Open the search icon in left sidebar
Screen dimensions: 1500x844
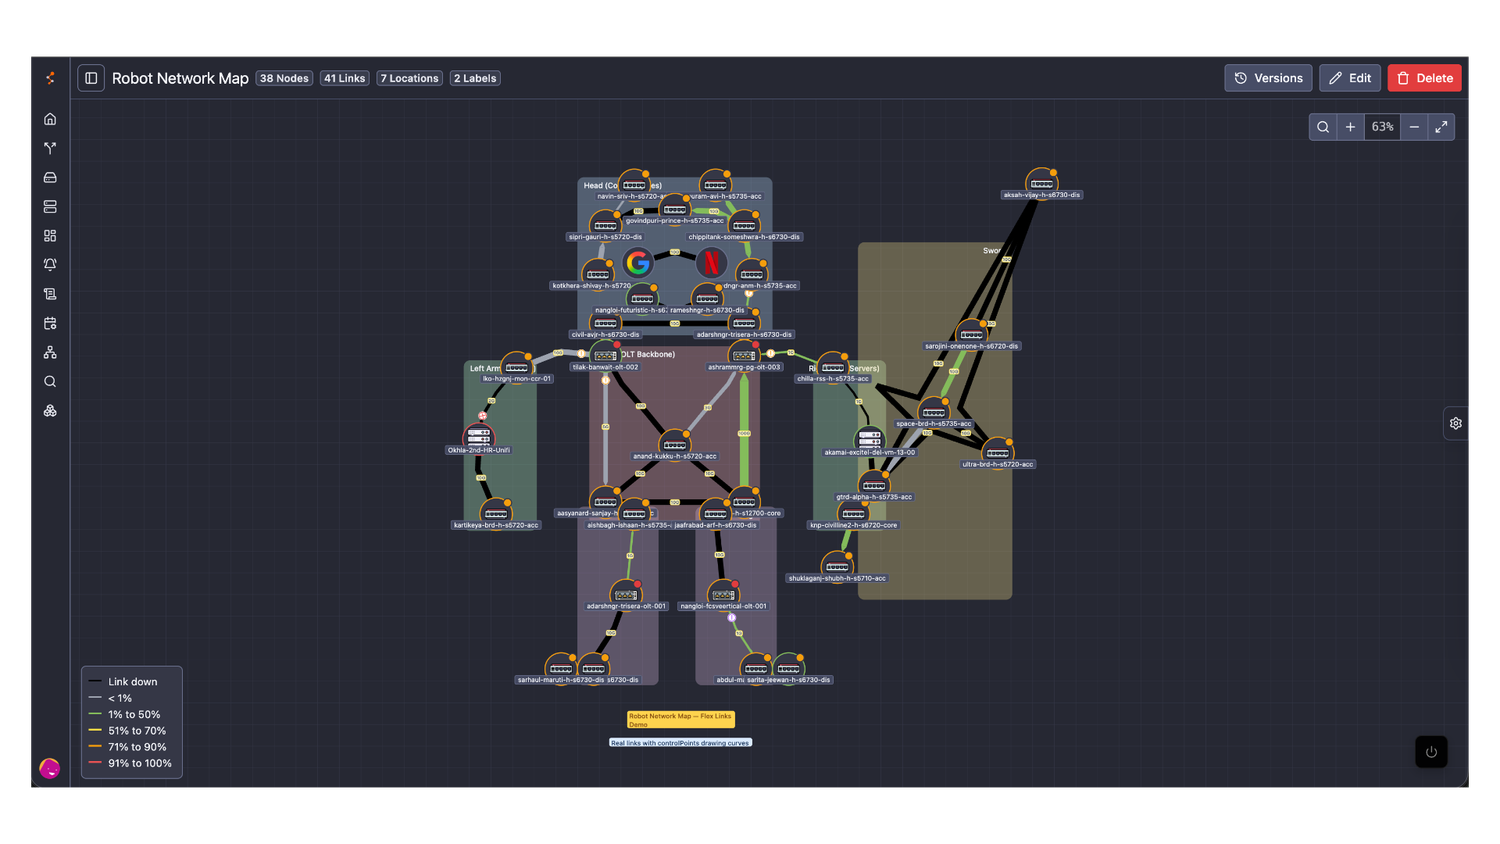point(50,382)
